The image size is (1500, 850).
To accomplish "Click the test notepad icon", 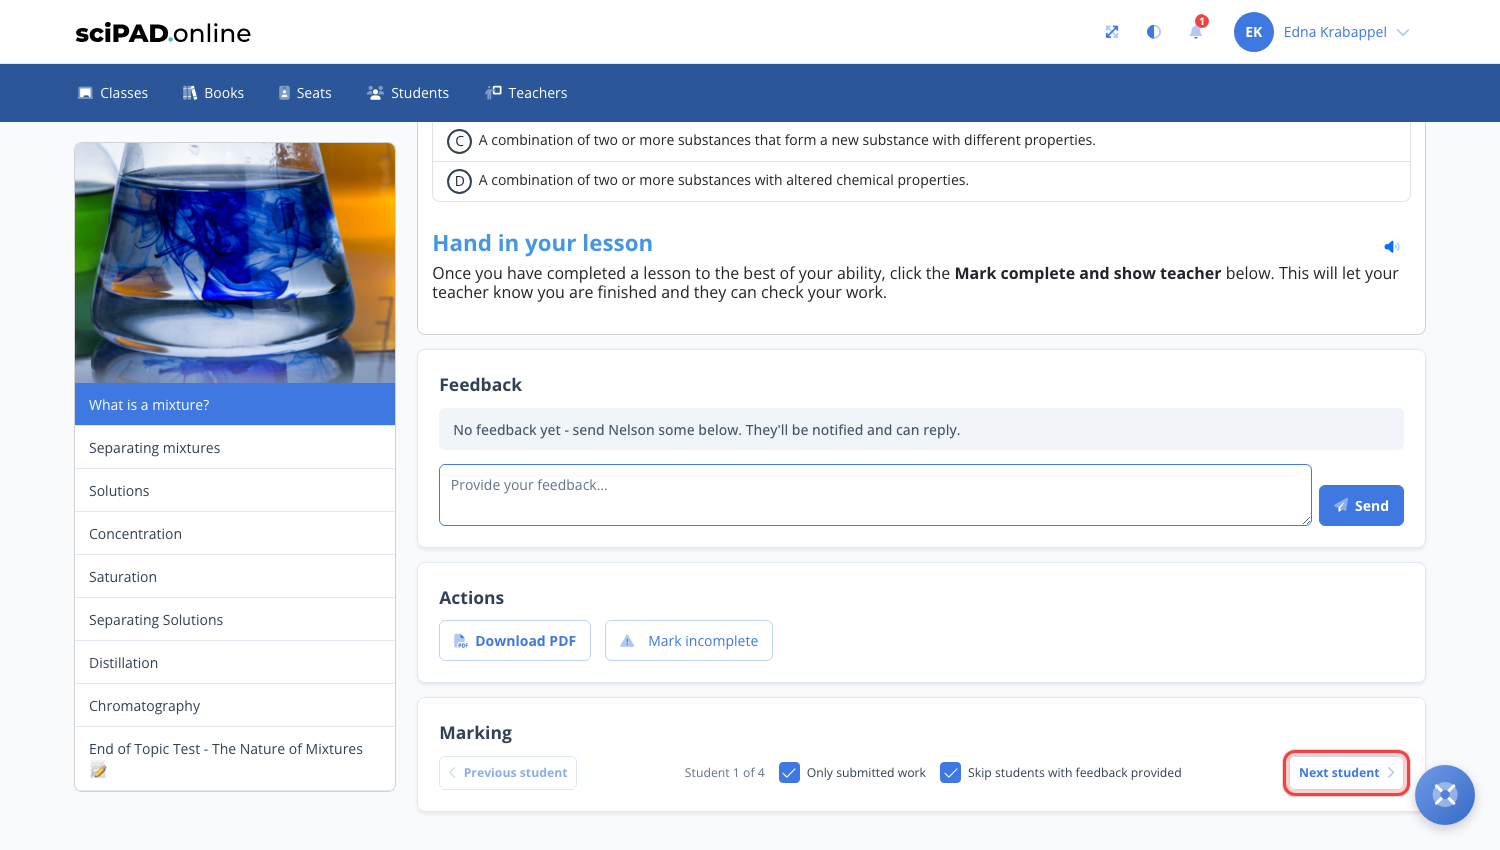I will coord(98,770).
